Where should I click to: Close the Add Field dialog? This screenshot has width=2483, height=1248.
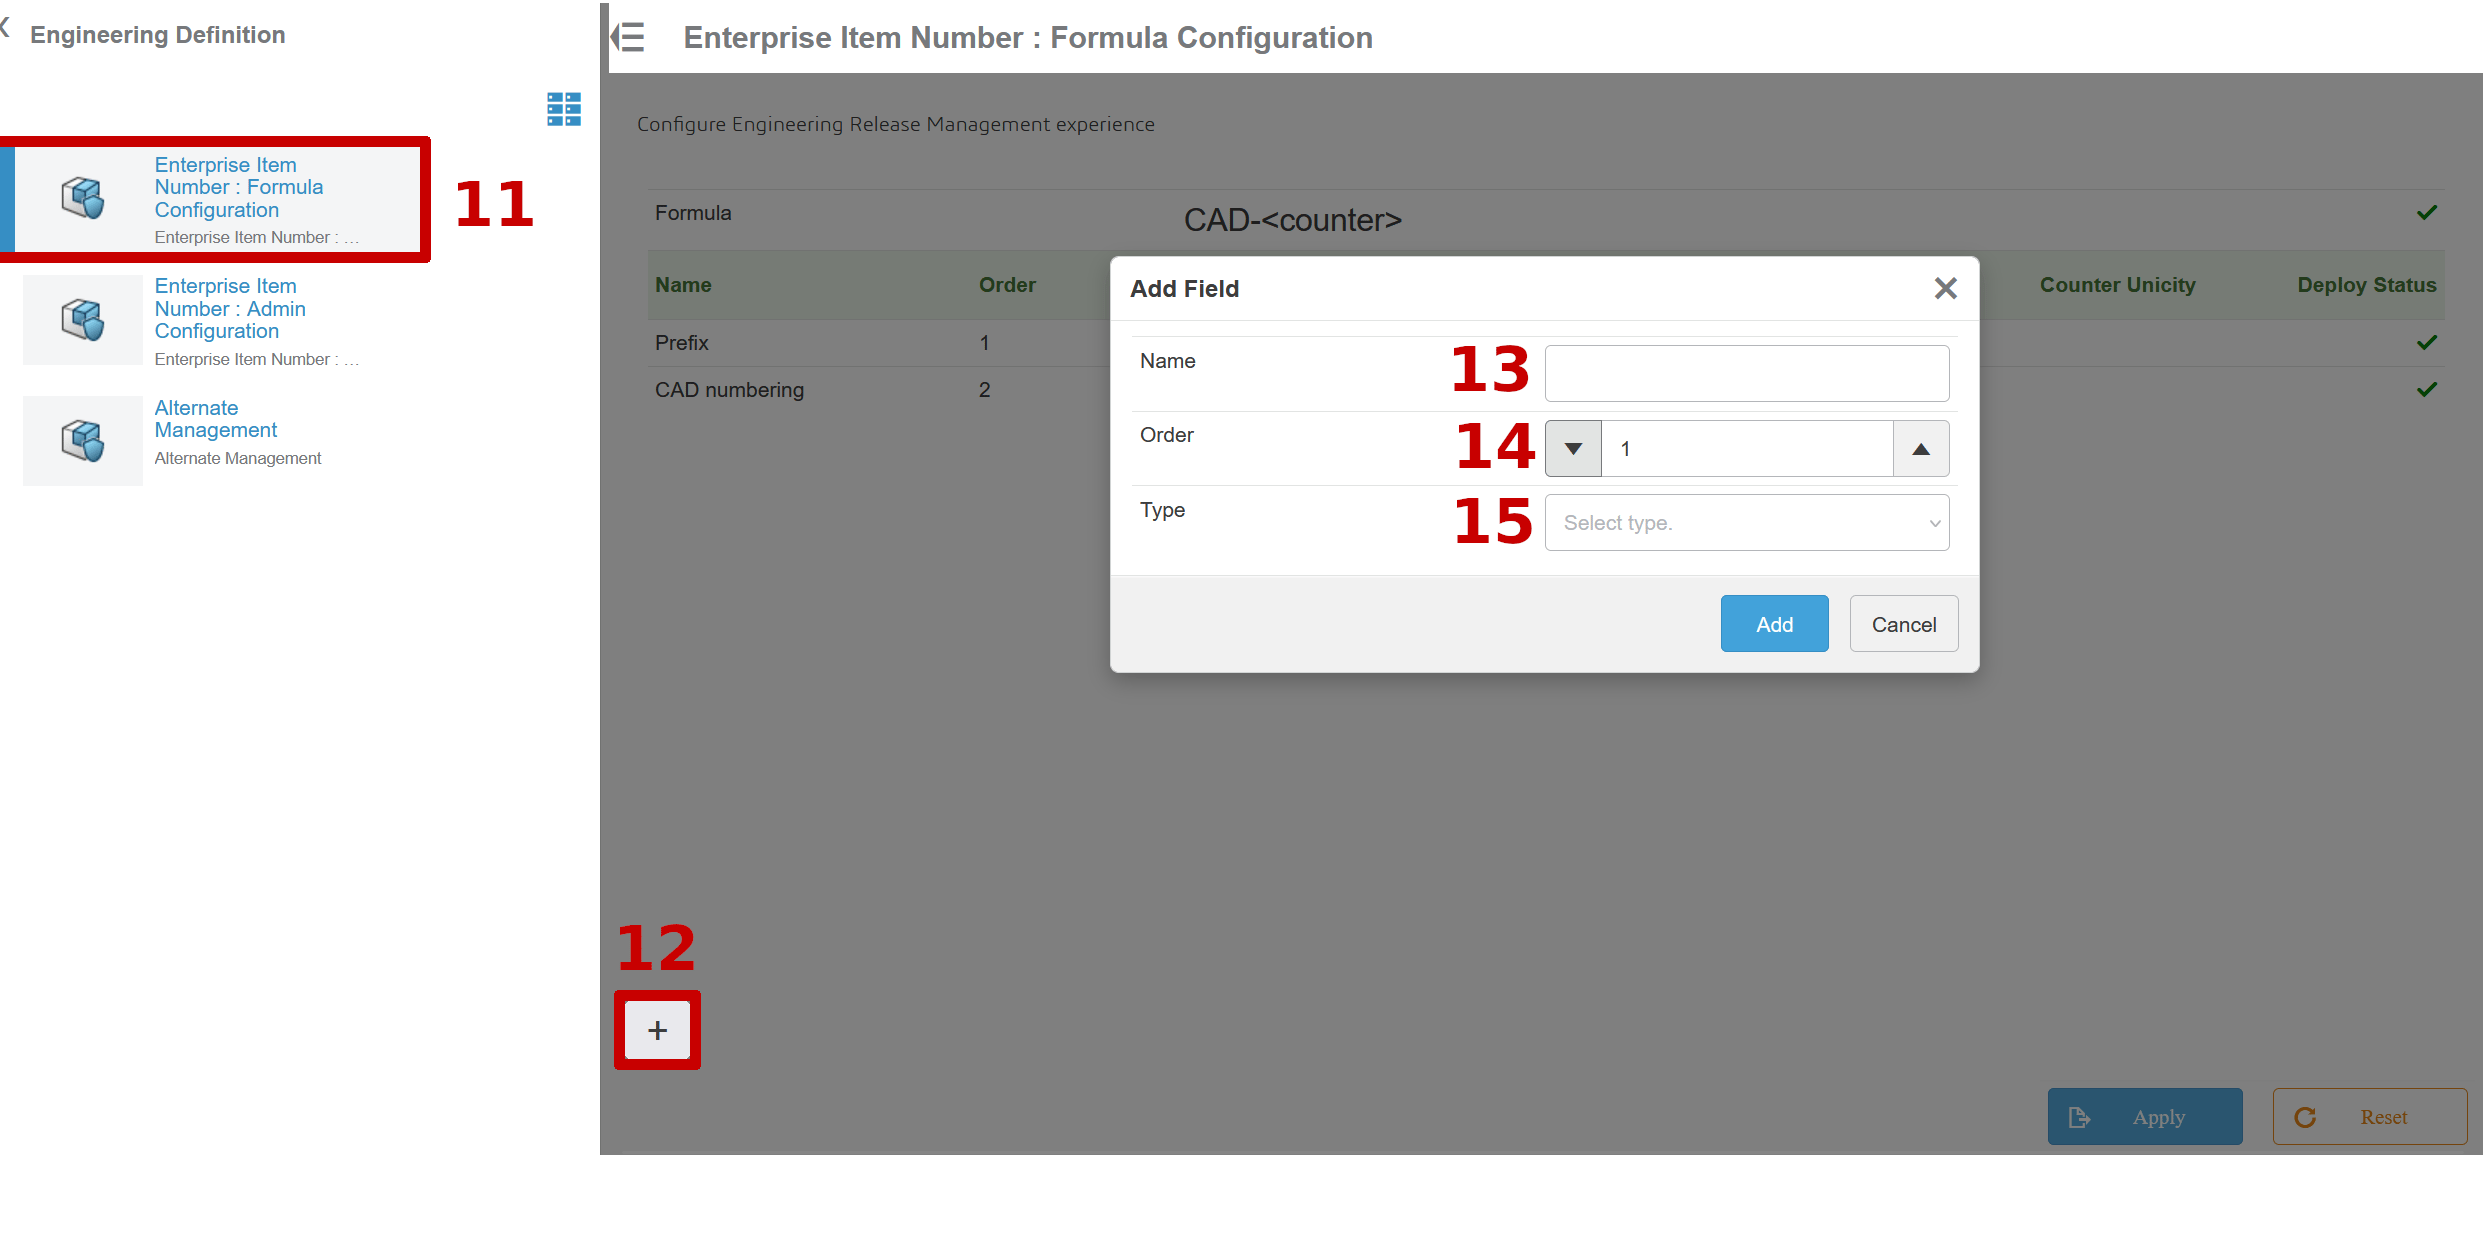click(1945, 289)
